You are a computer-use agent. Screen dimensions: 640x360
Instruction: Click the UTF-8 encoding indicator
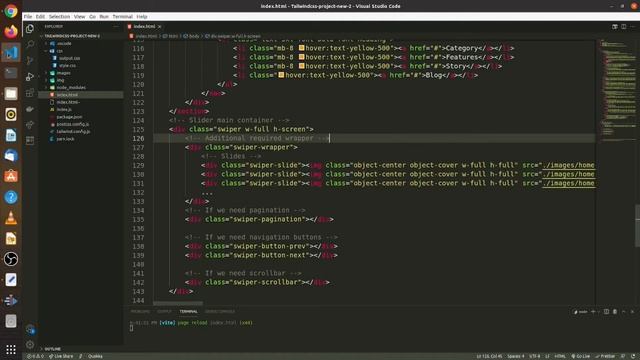(534, 356)
